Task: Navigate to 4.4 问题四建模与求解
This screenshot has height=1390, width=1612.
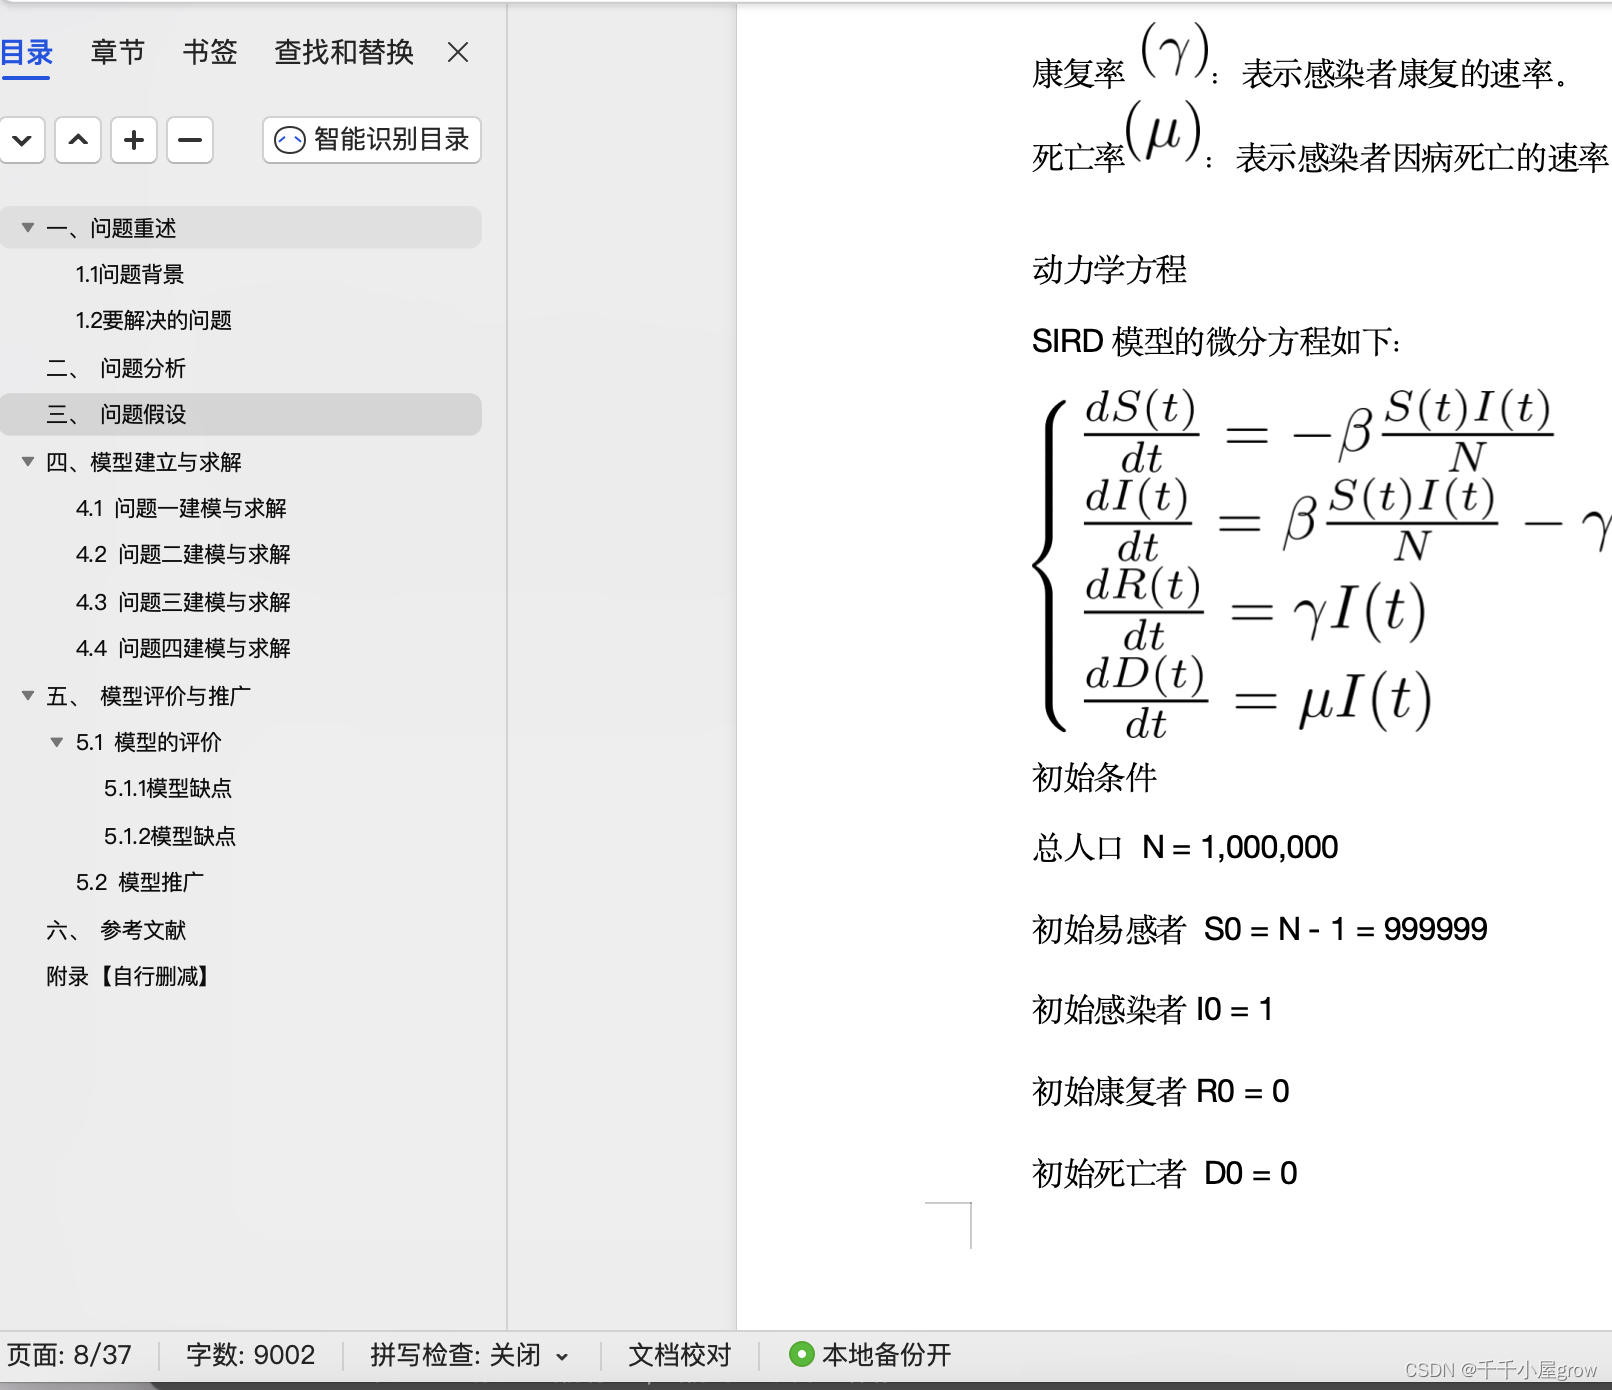Action: [x=183, y=648]
